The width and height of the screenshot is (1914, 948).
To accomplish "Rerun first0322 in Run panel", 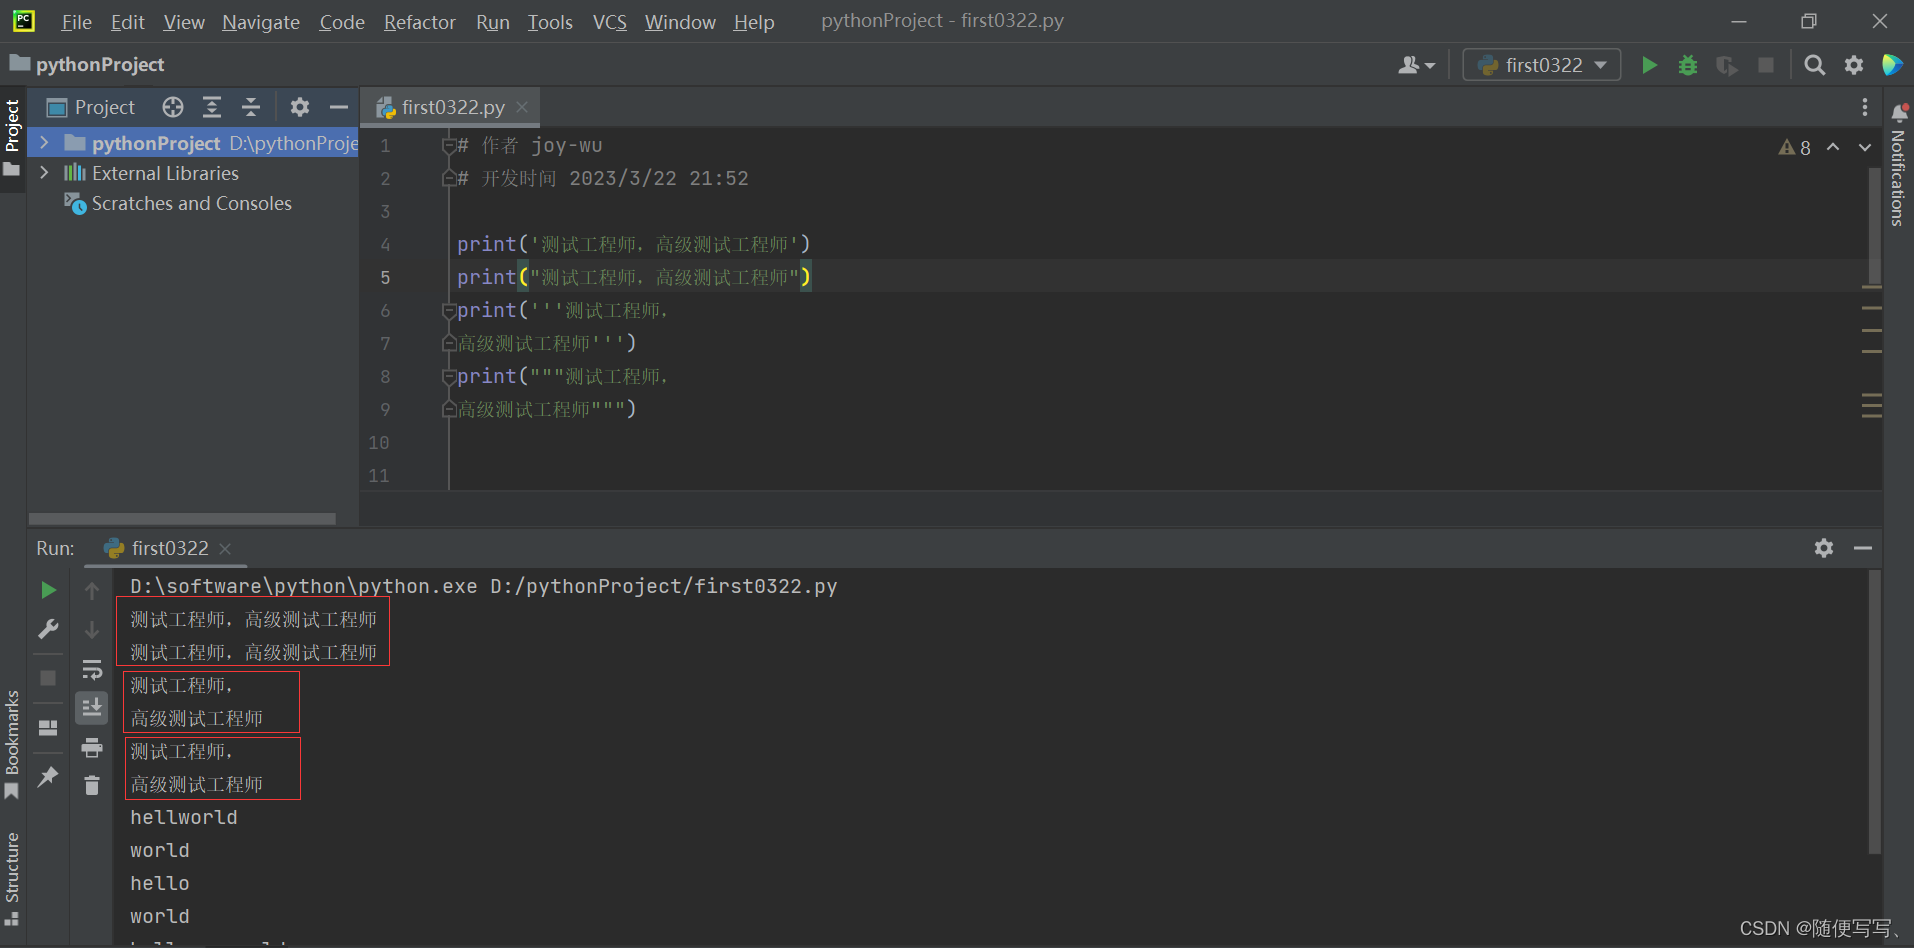I will (x=48, y=590).
